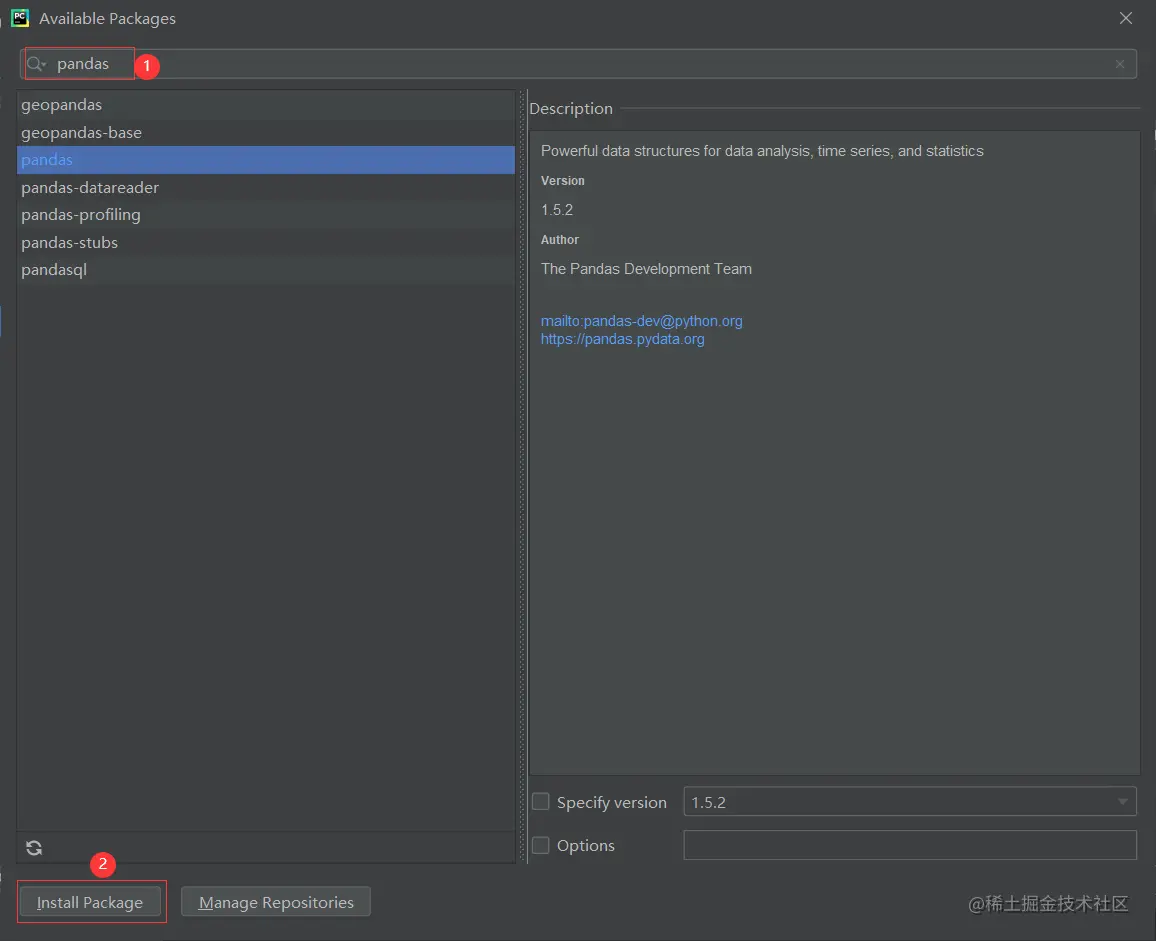Select pandas-stubs in the package list
Screen dimensions: 1156x941
click(265, 243)
